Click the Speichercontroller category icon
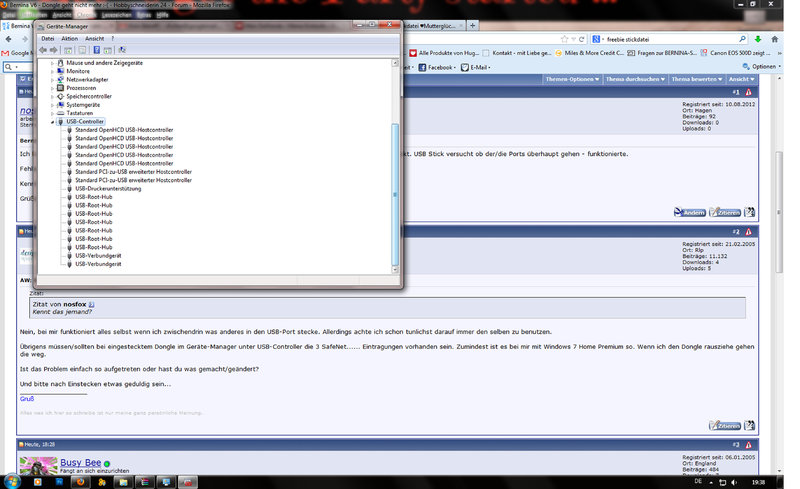800x489 pixels. (61, 96)
